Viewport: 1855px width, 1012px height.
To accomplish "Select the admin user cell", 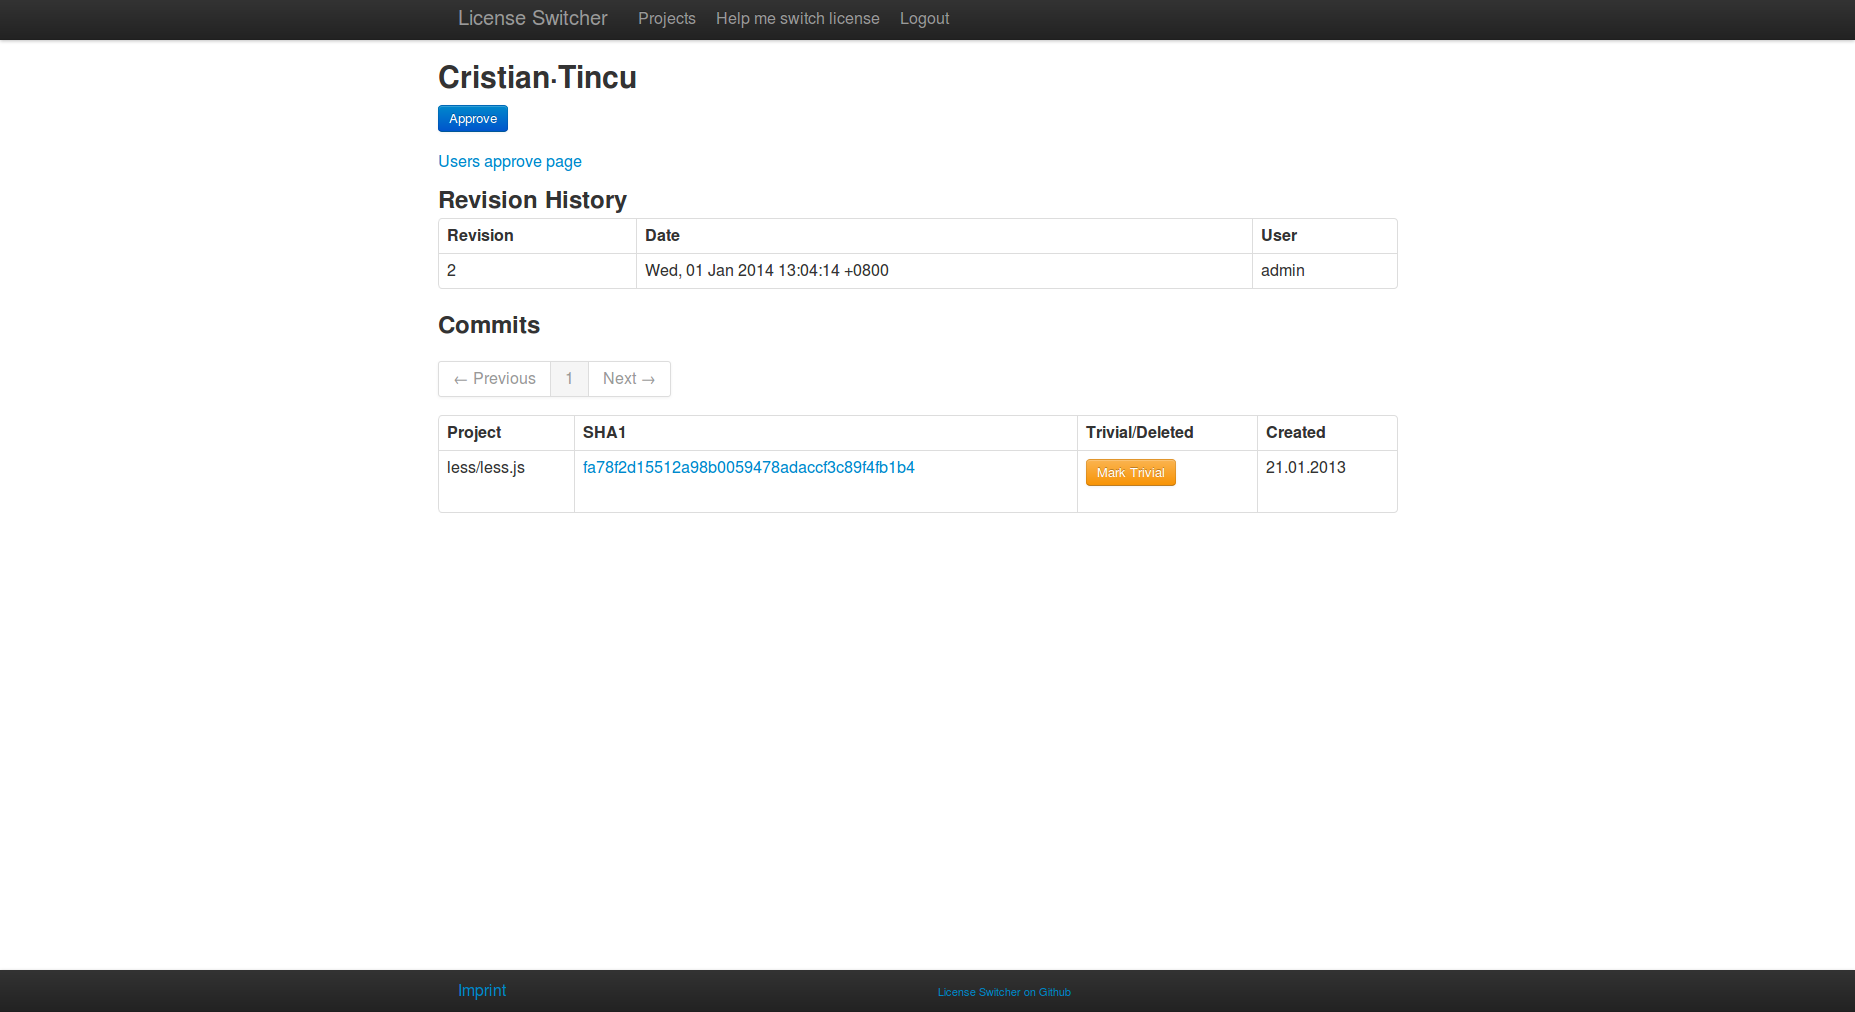I will coord(1324,271).
